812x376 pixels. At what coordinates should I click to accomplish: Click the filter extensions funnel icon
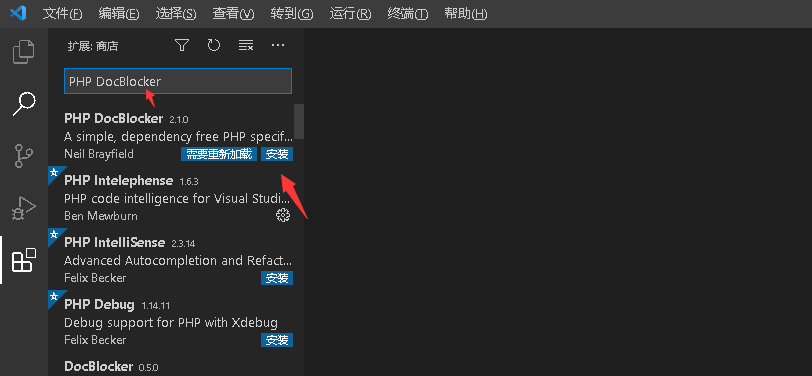pos(181,46)
